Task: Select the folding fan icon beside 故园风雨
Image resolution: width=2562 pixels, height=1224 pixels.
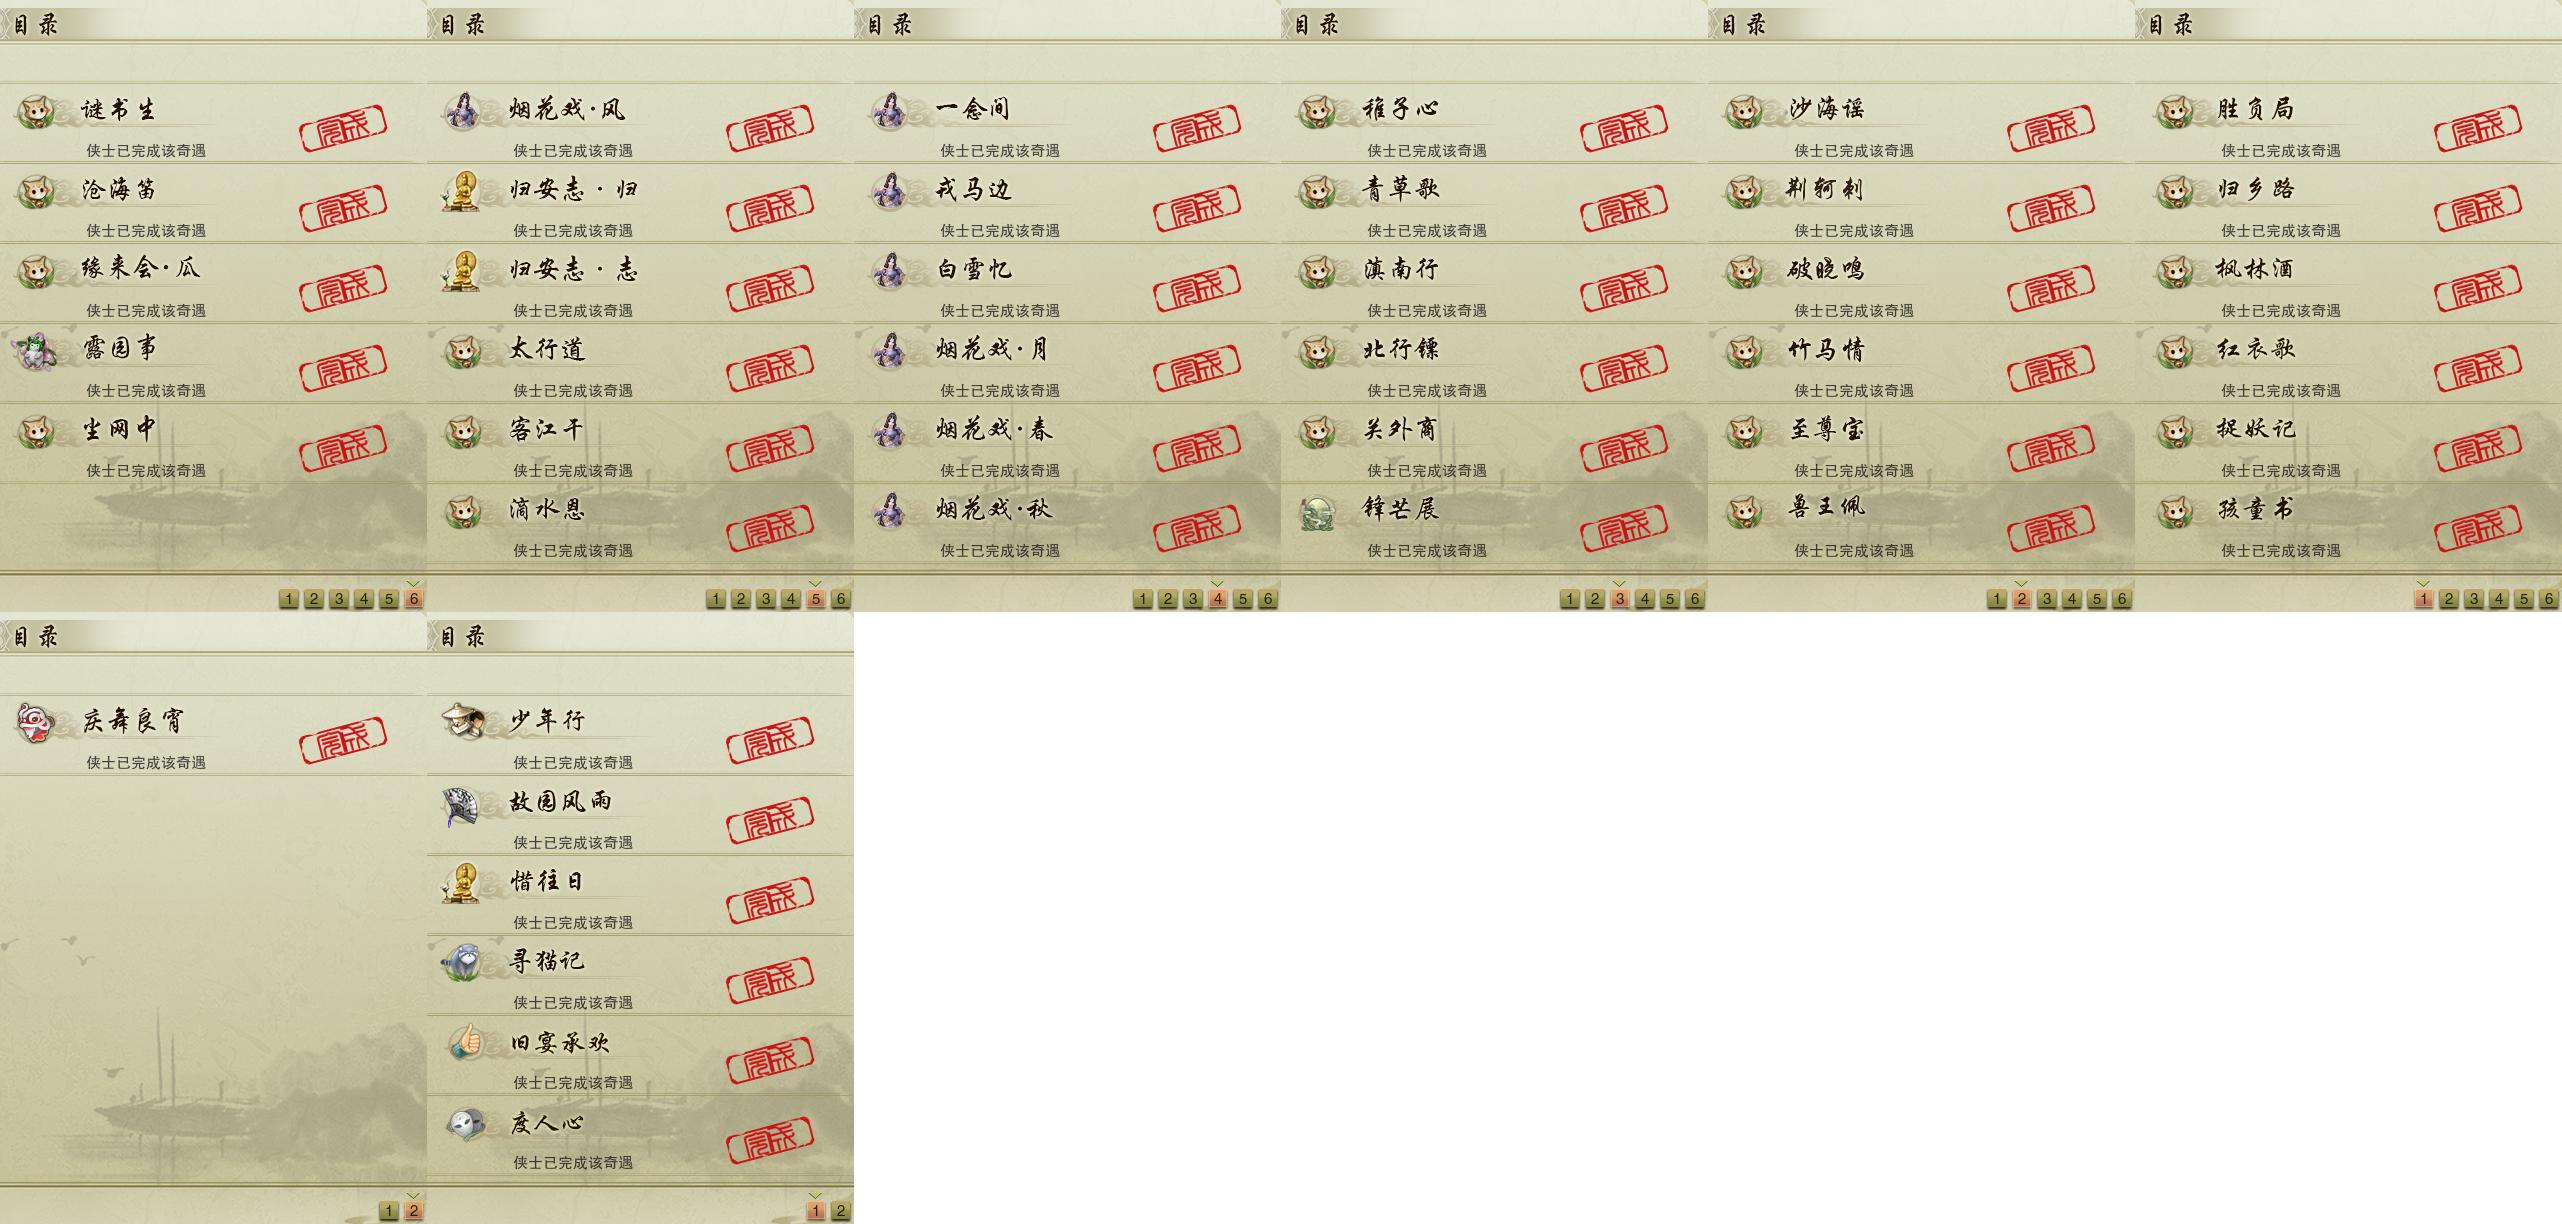Action: [462, 805]
